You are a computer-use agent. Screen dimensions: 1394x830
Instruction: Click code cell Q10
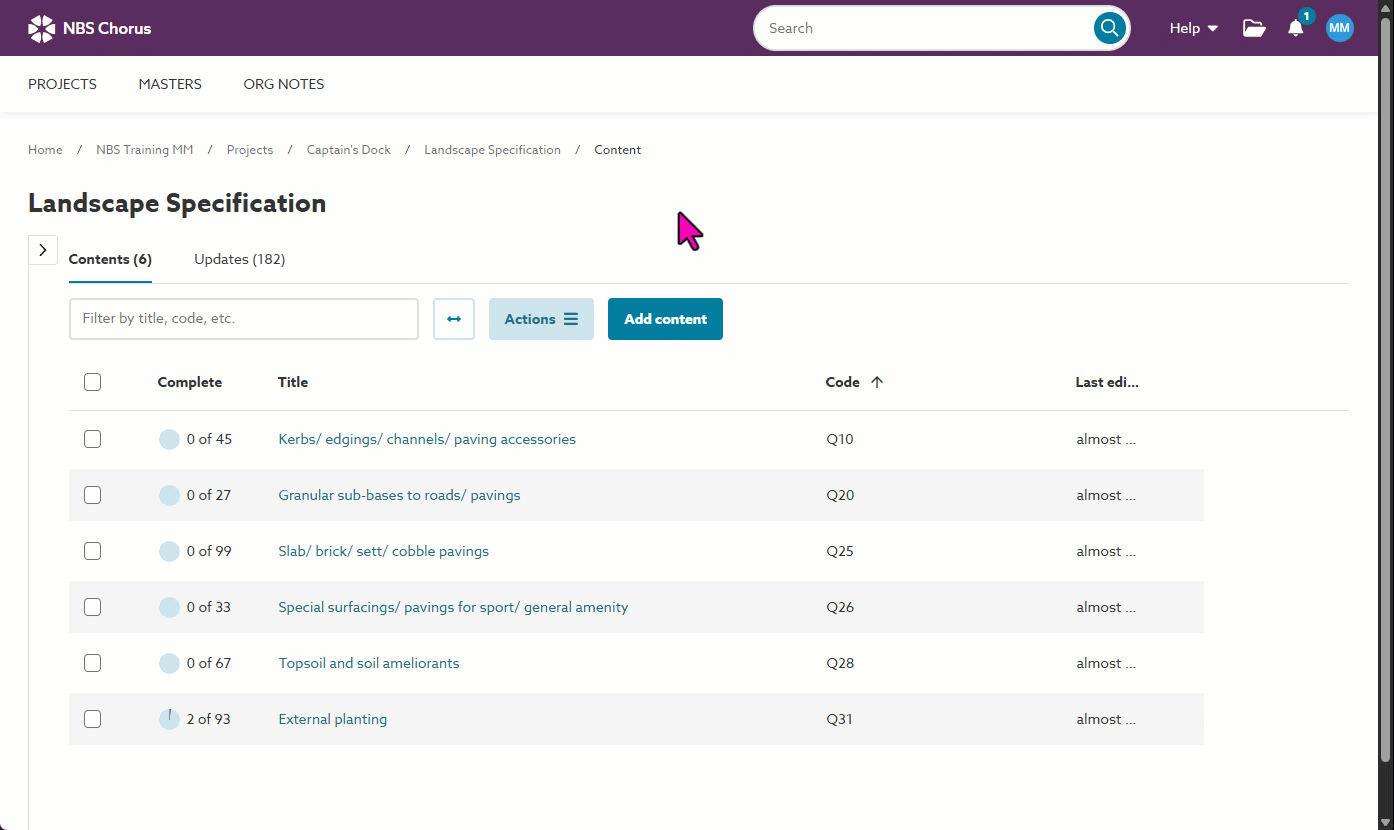(840, 439)
